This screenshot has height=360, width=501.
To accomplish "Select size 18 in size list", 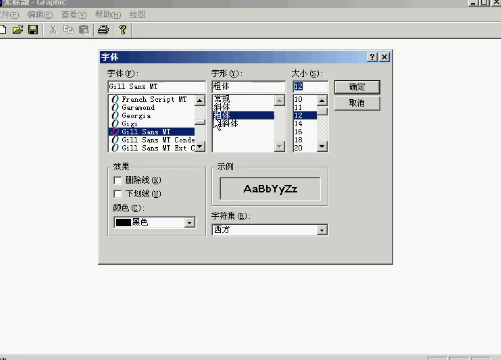I will pos(305,140).
